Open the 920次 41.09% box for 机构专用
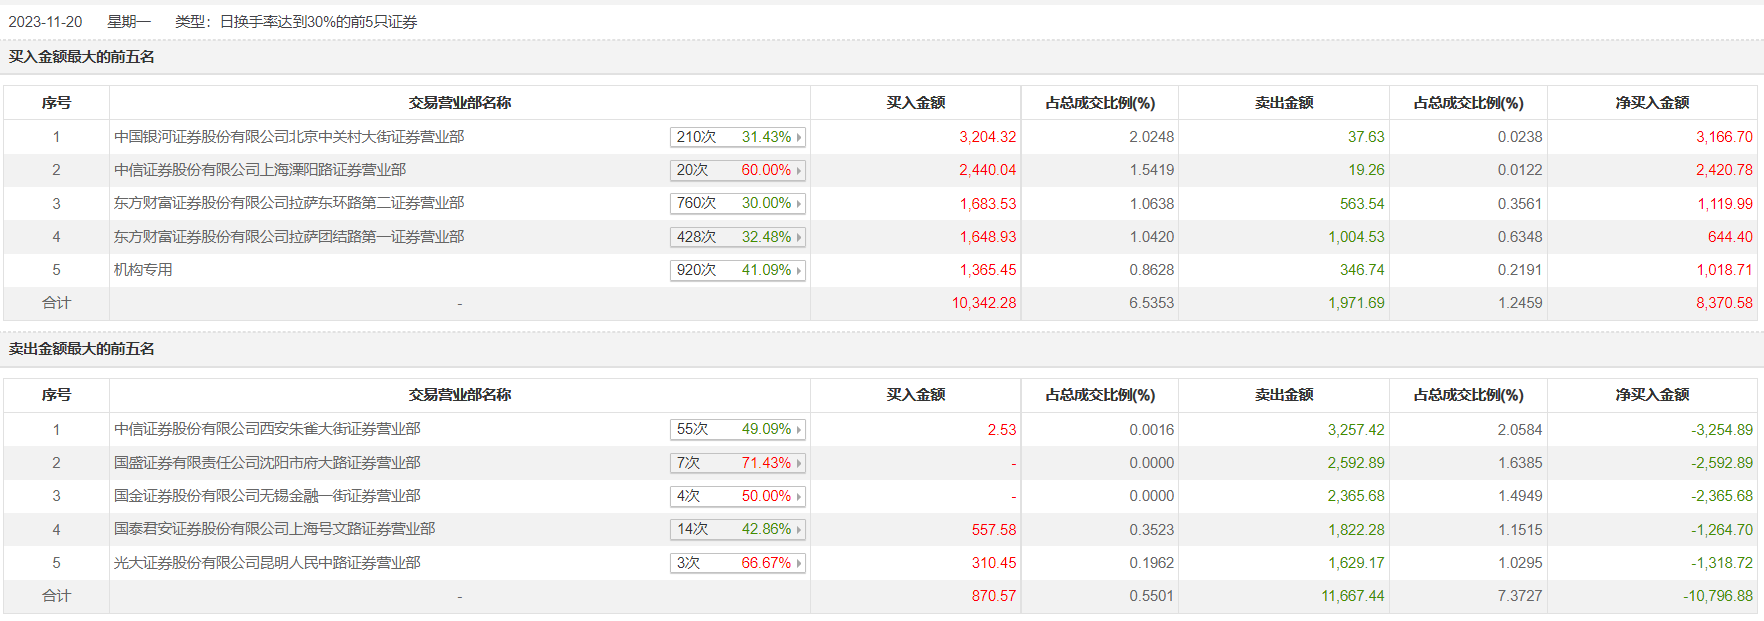 pyautogui.click(x=737, y=270)
